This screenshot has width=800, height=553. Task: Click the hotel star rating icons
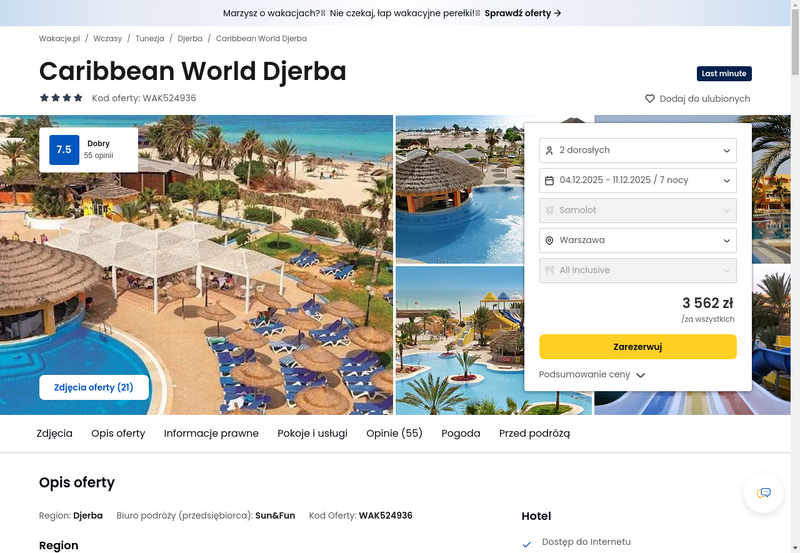pyautogui.click(x=61, y=98)
